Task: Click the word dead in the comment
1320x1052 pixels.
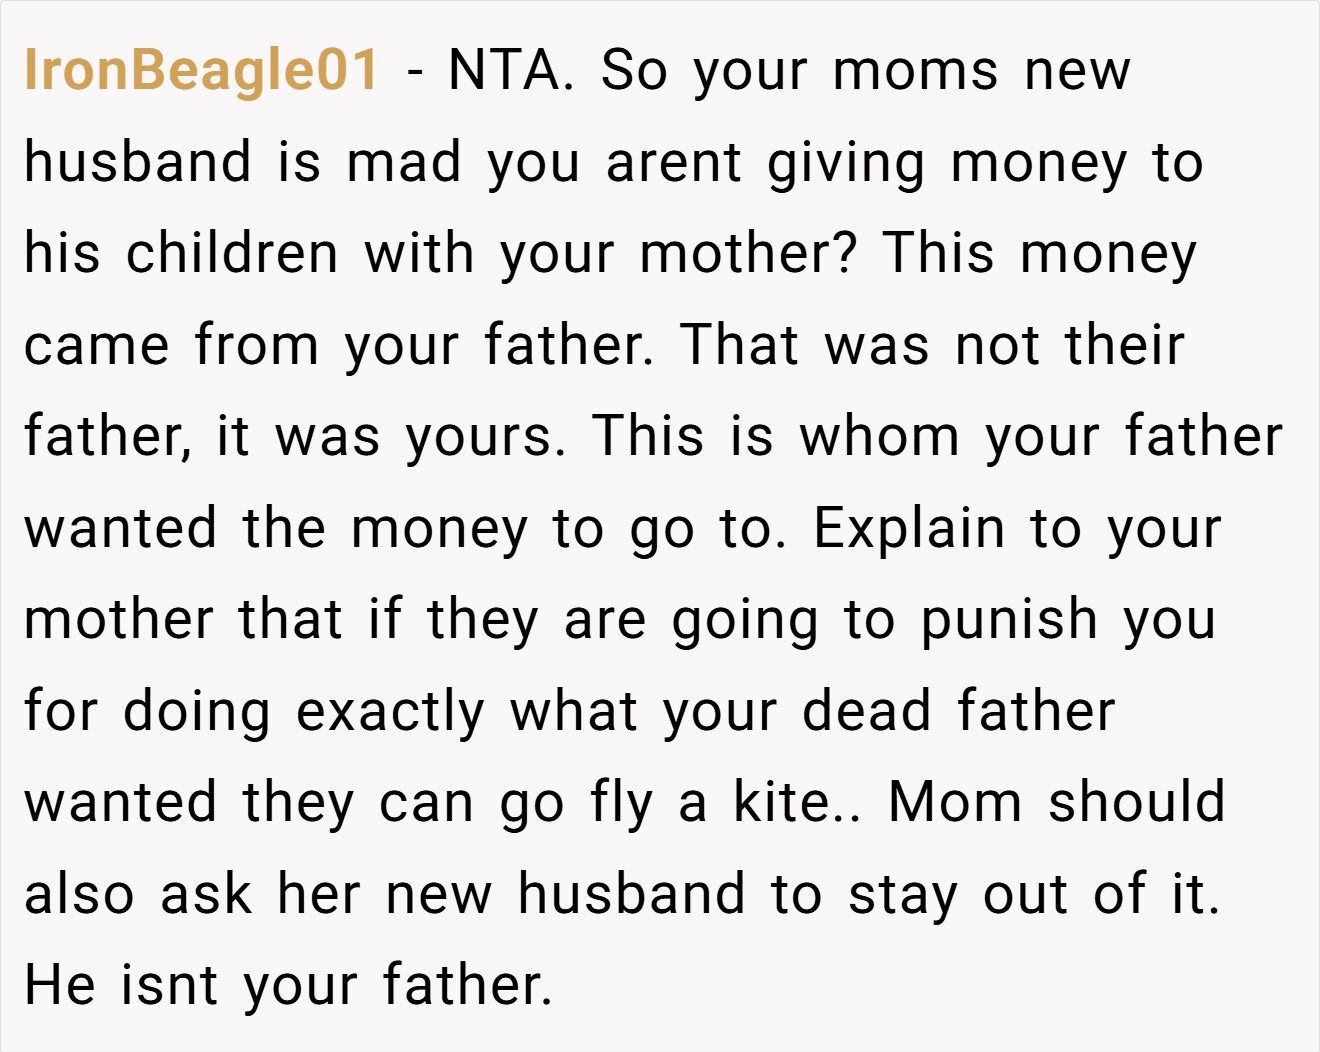Action: [x=868, y=711]
